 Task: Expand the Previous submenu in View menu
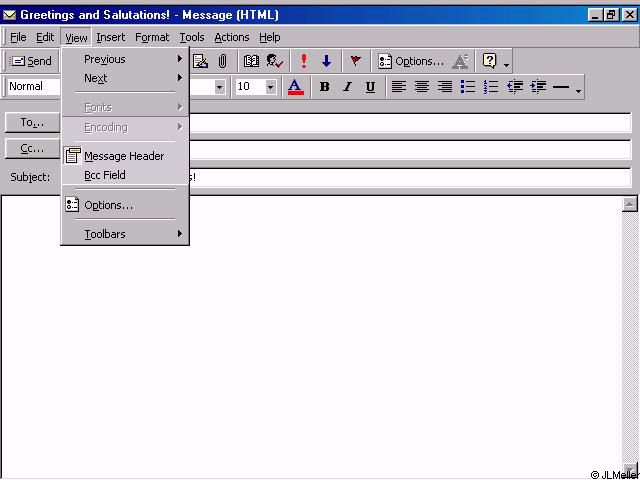pyautogui.click(x=125, y=59)
